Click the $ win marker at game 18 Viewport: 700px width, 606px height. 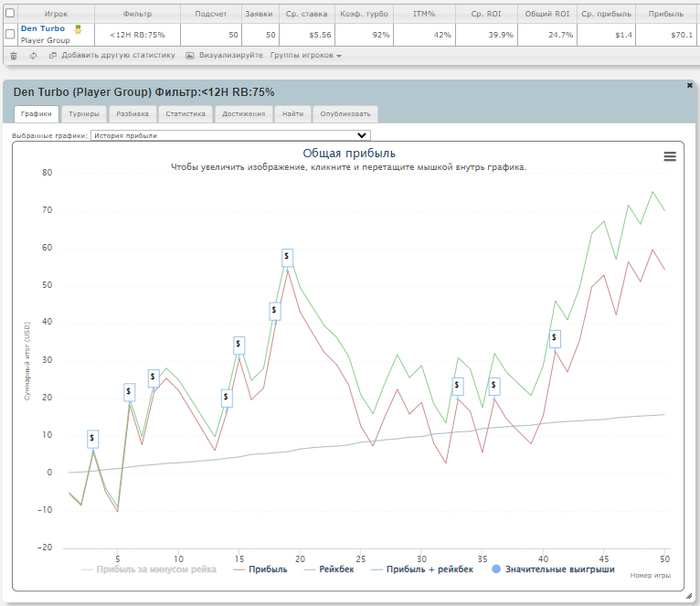pos(275,311)
